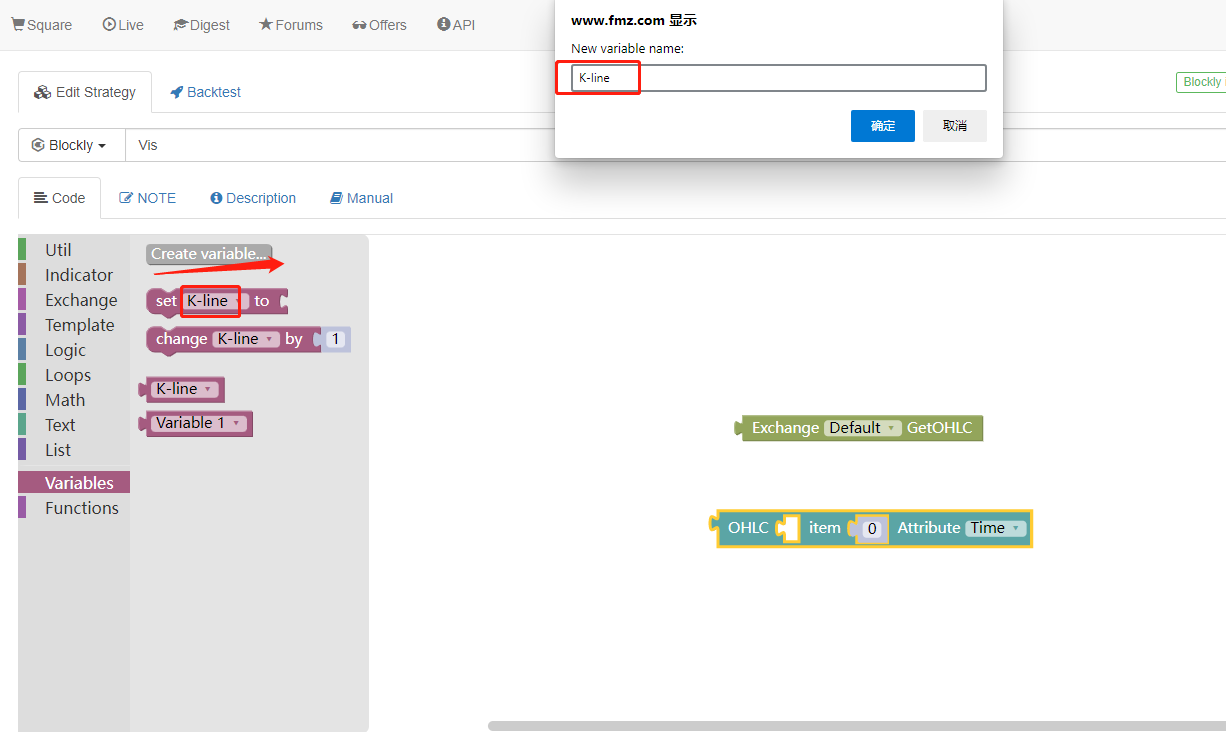Open the Digest nav link
Viewport: 1226px width, 732px height.
(x=201, y=25)
